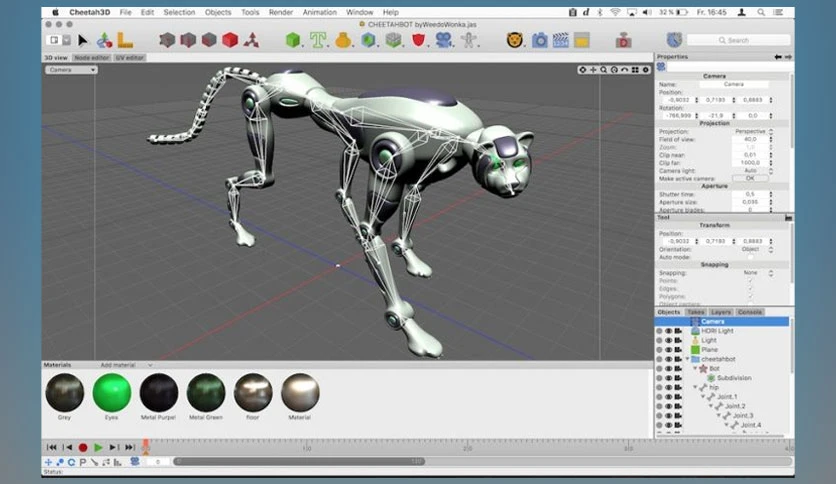Switch to the Node editor tab
The height and width of the screenshot is (484, 836).
[92, 58]
